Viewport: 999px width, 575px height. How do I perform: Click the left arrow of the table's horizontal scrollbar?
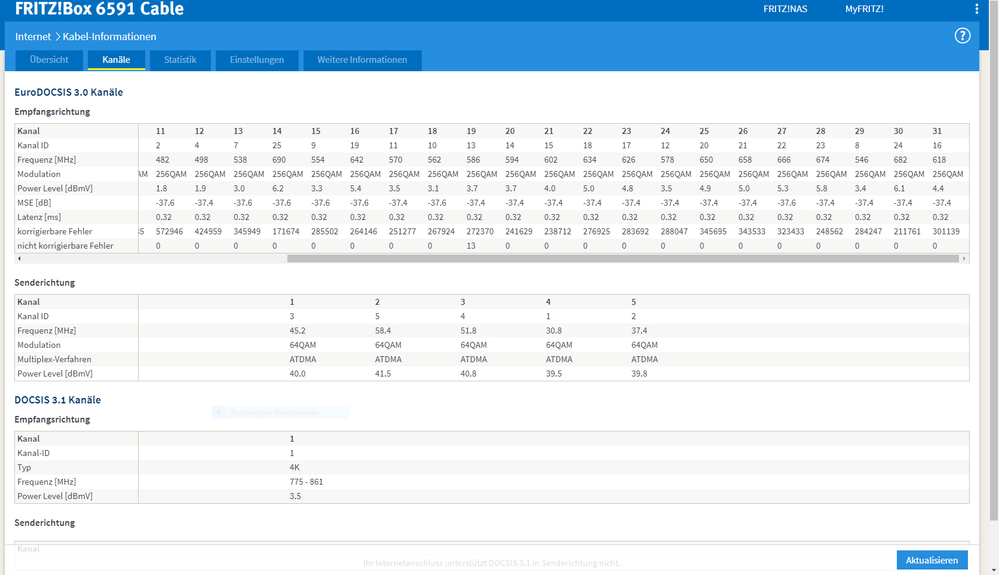[19, 259]
